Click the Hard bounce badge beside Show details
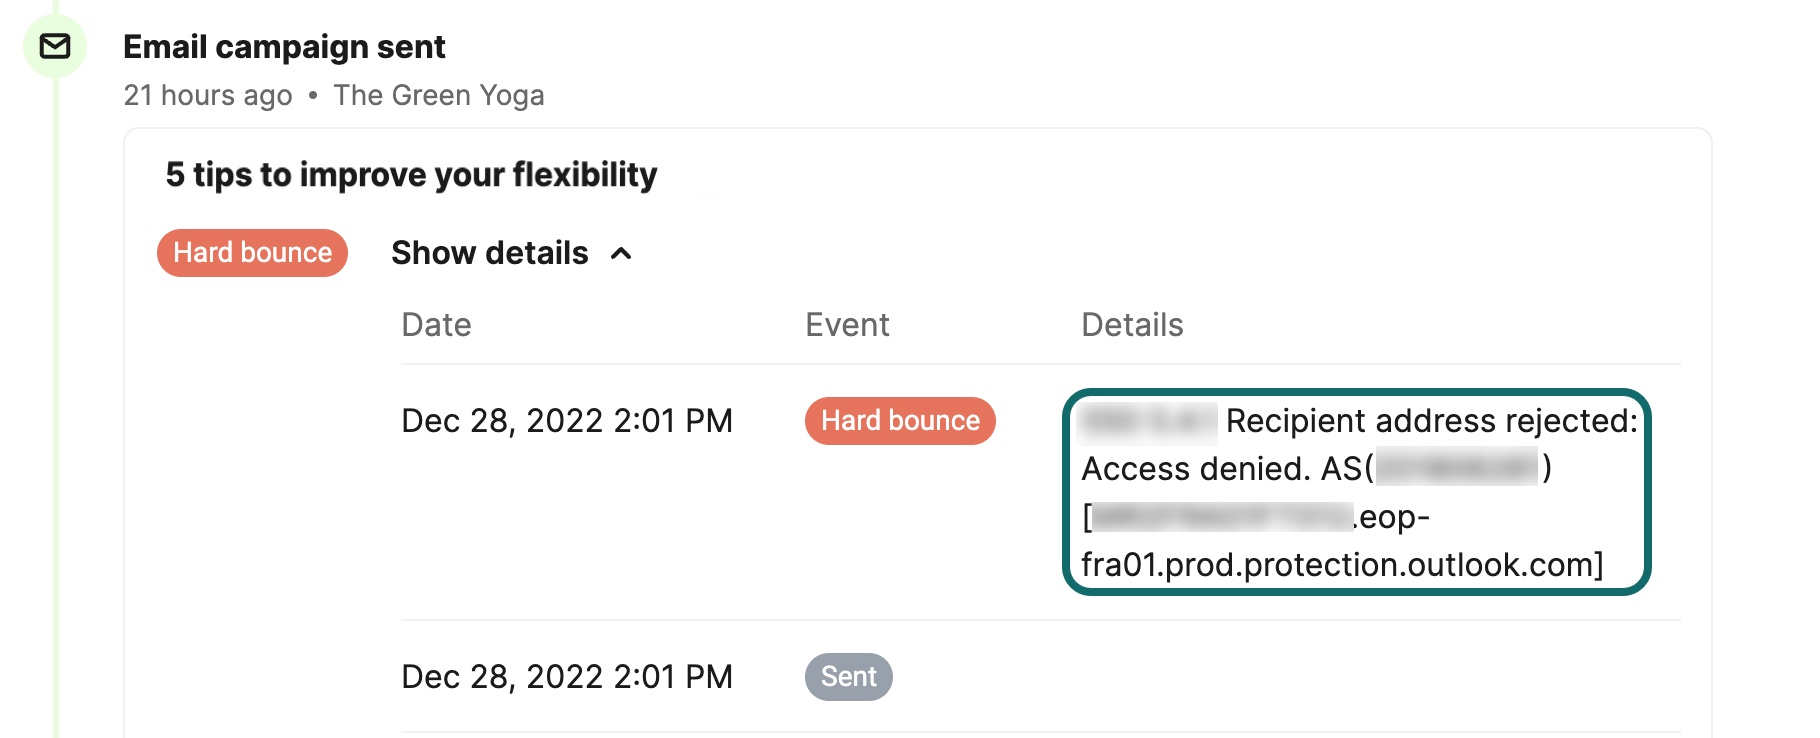Screen dimensions: 1820x738 point(252,253)
